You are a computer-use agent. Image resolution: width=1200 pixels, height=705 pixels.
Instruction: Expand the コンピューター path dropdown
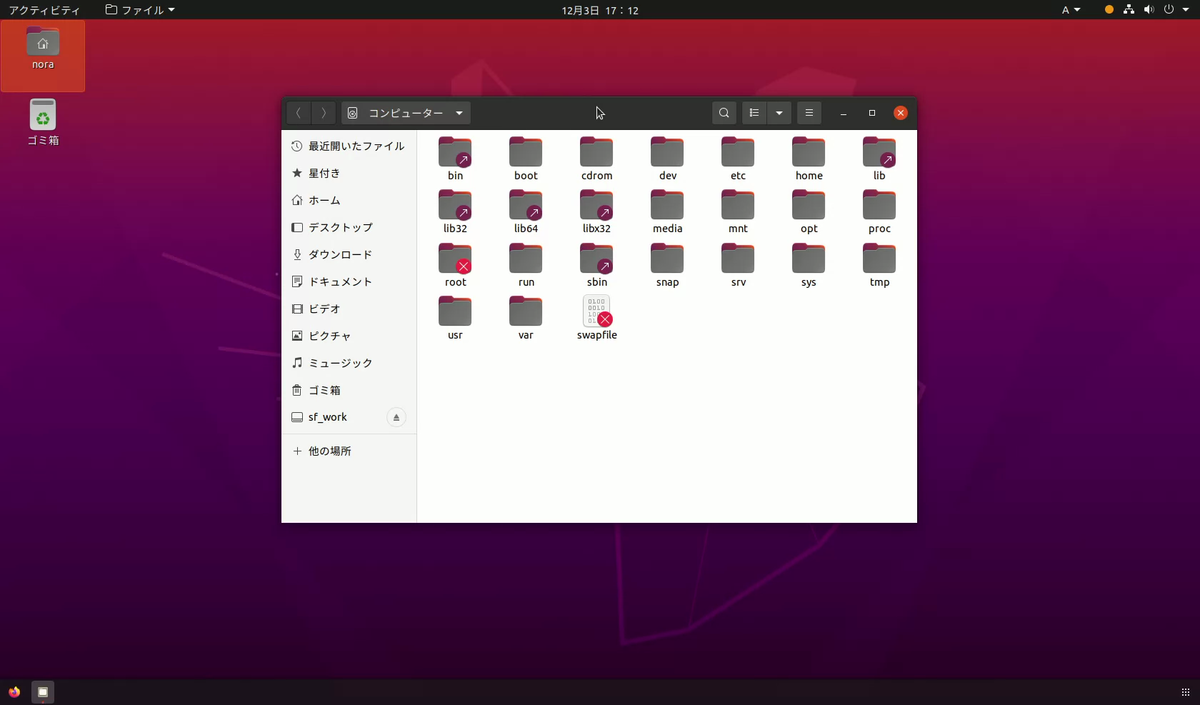coord(406,113)
